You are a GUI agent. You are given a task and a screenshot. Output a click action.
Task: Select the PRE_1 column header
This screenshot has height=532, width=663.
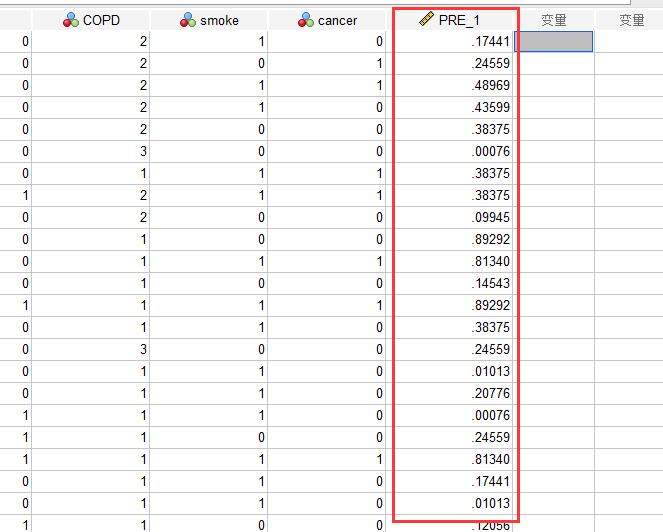click(x=450, y=20)
